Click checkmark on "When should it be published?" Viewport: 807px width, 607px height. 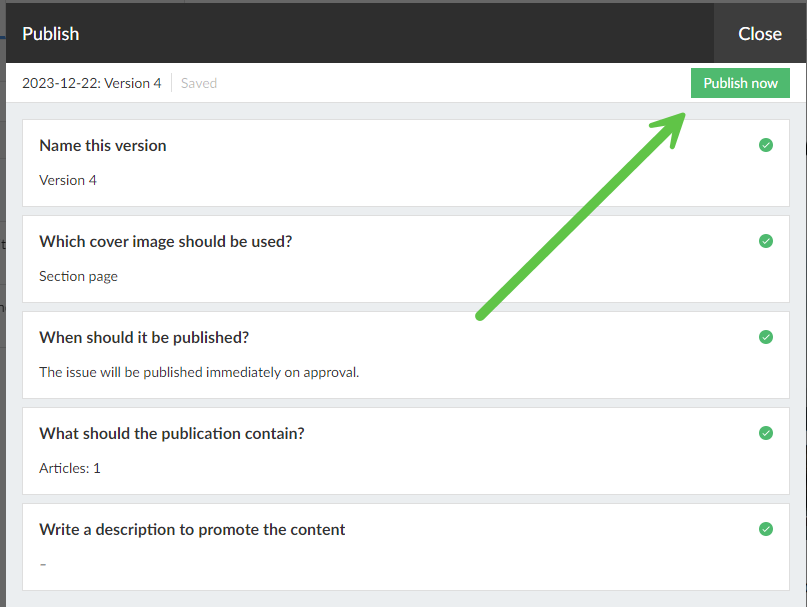pos(765,337)
